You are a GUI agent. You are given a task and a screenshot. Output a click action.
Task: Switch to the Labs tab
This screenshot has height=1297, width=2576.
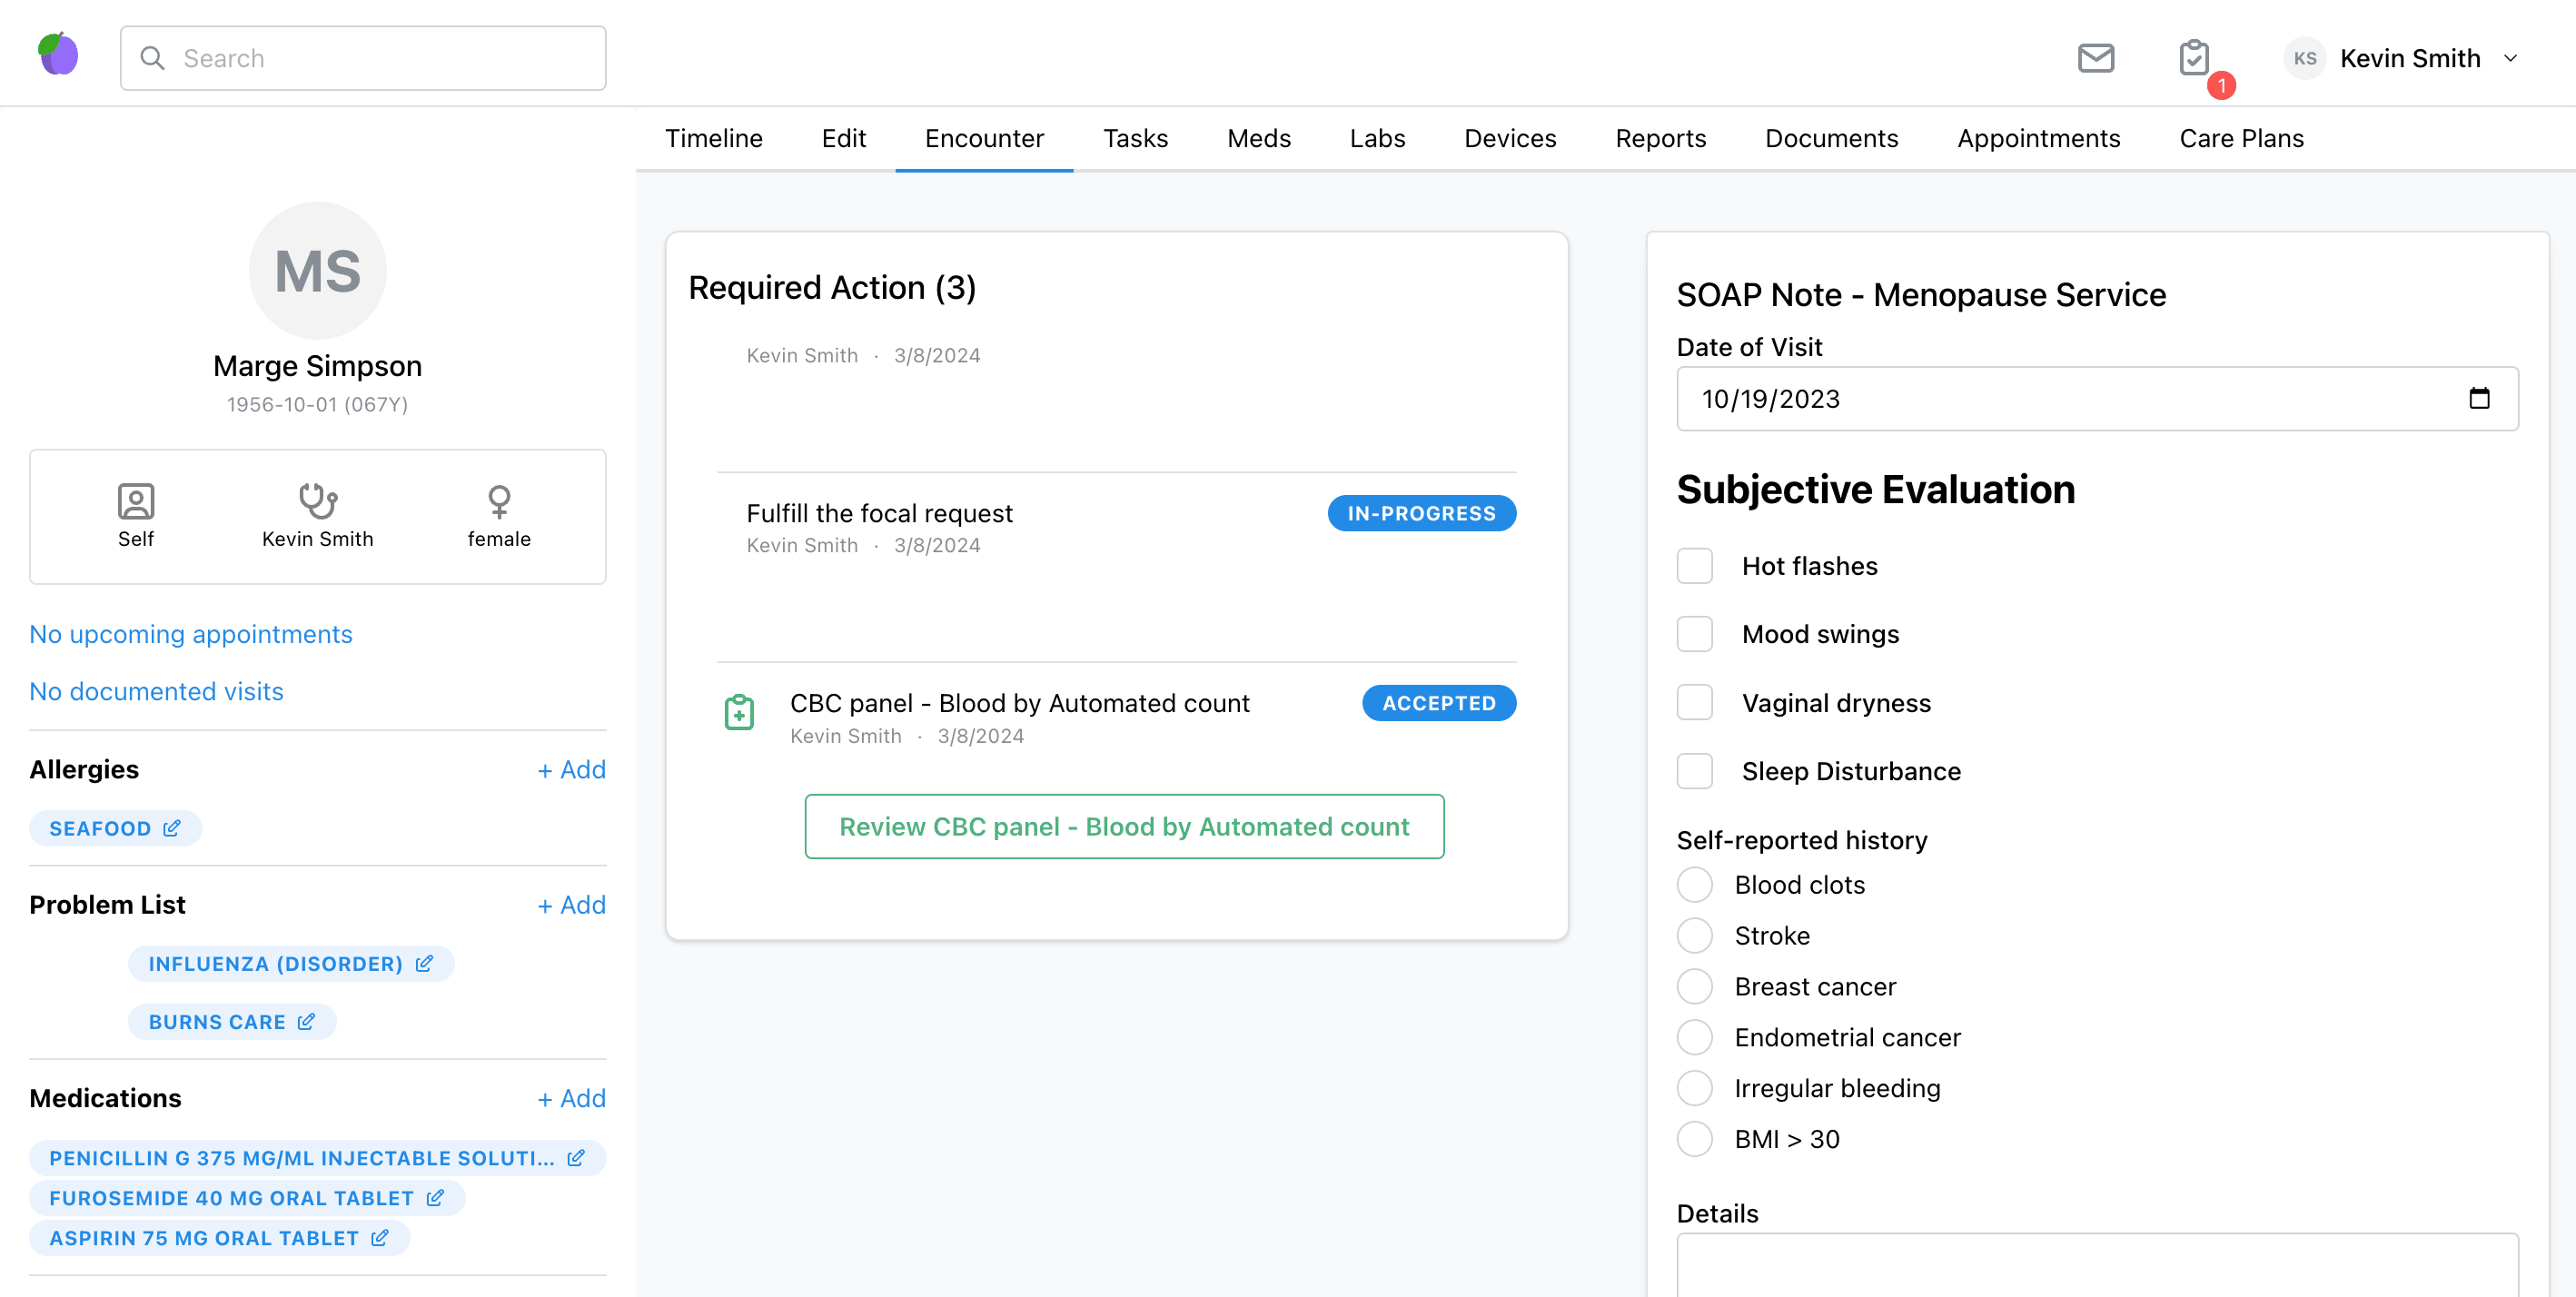coord(1376,138)
